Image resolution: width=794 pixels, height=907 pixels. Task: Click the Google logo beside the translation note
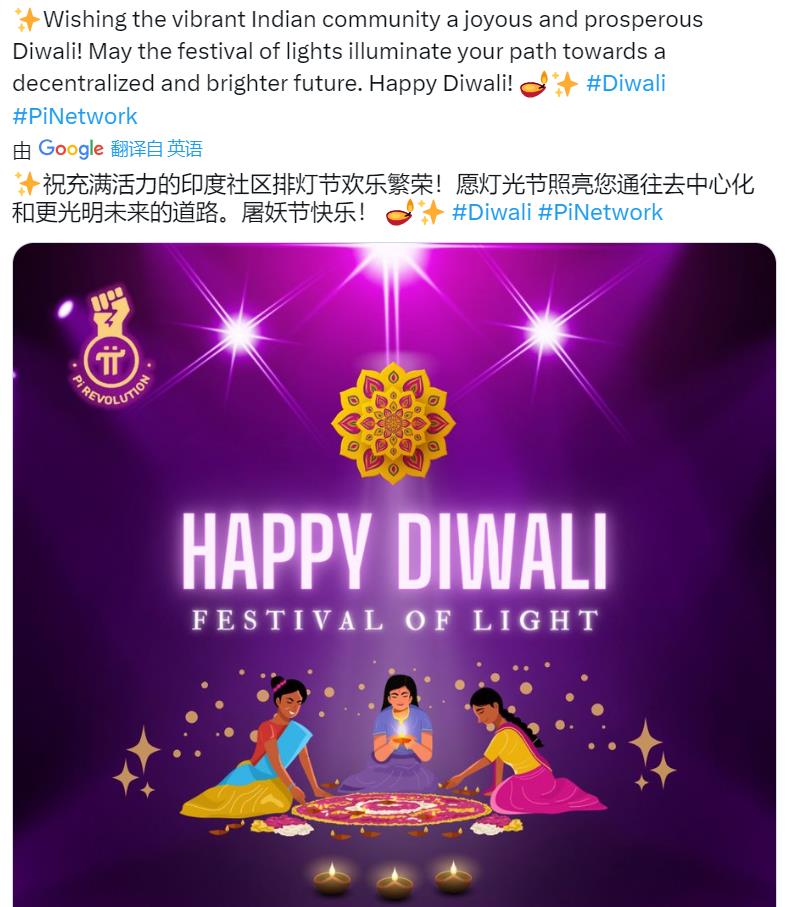[x=71, y=149]
